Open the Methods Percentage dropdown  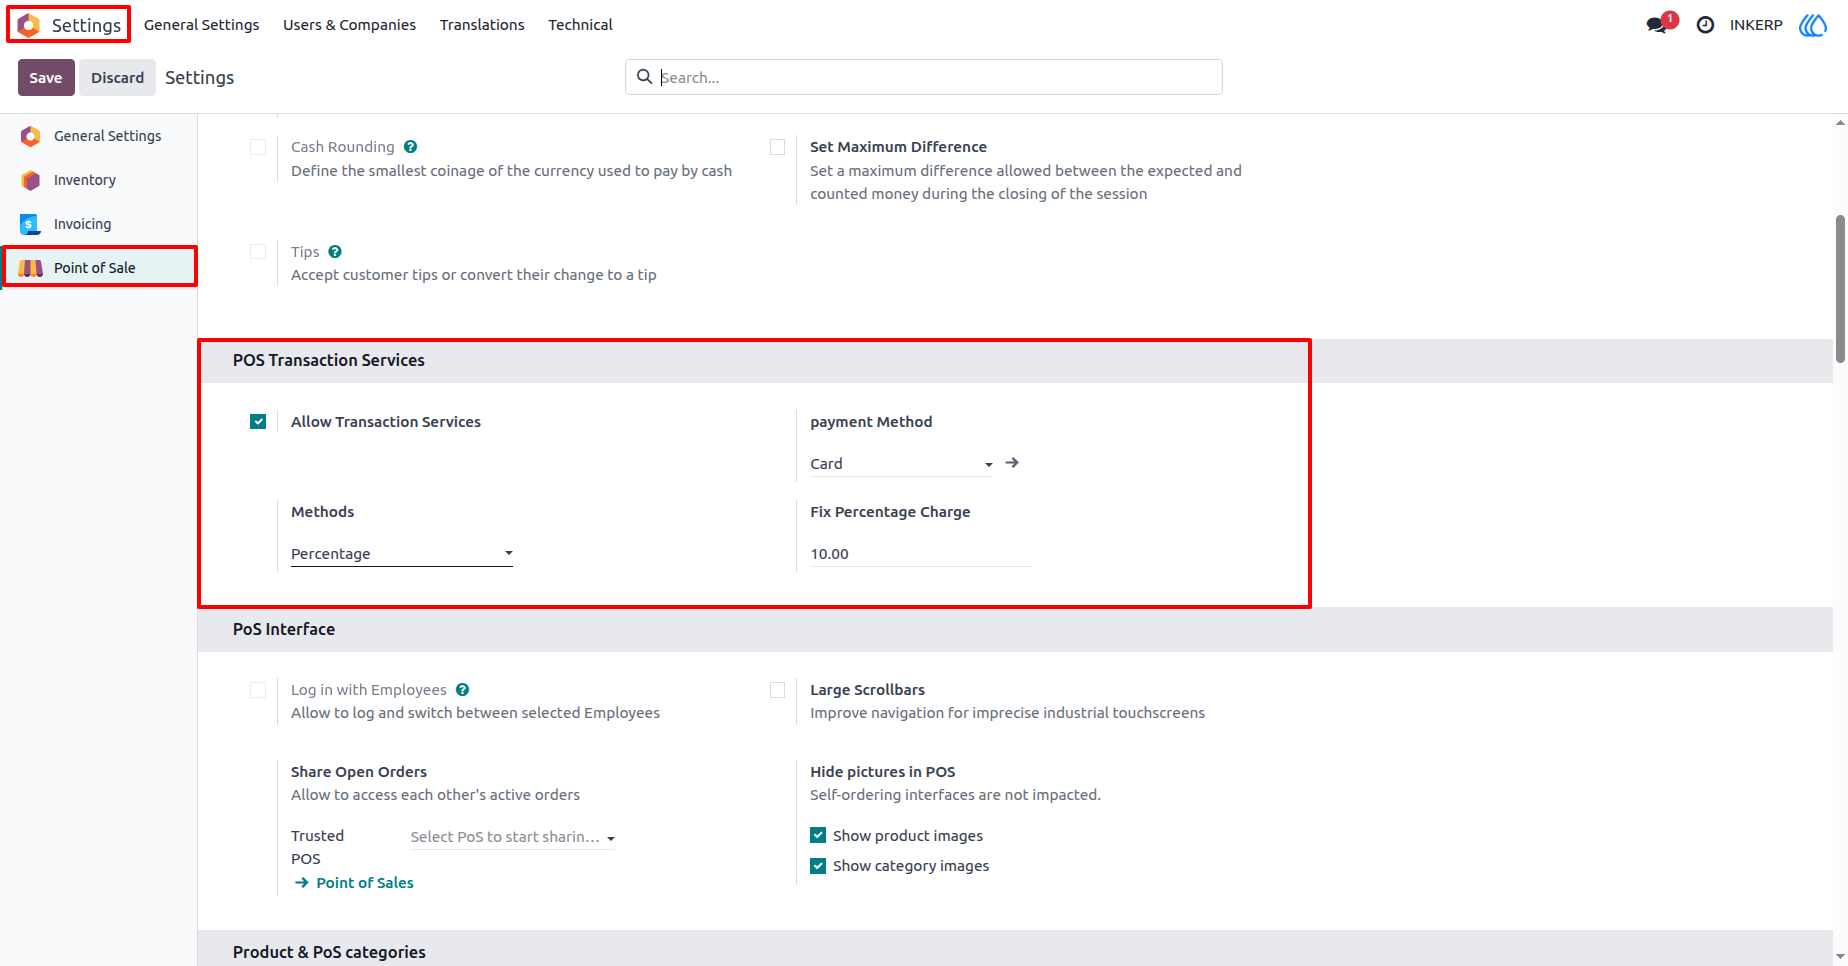(x=402, y=554)
